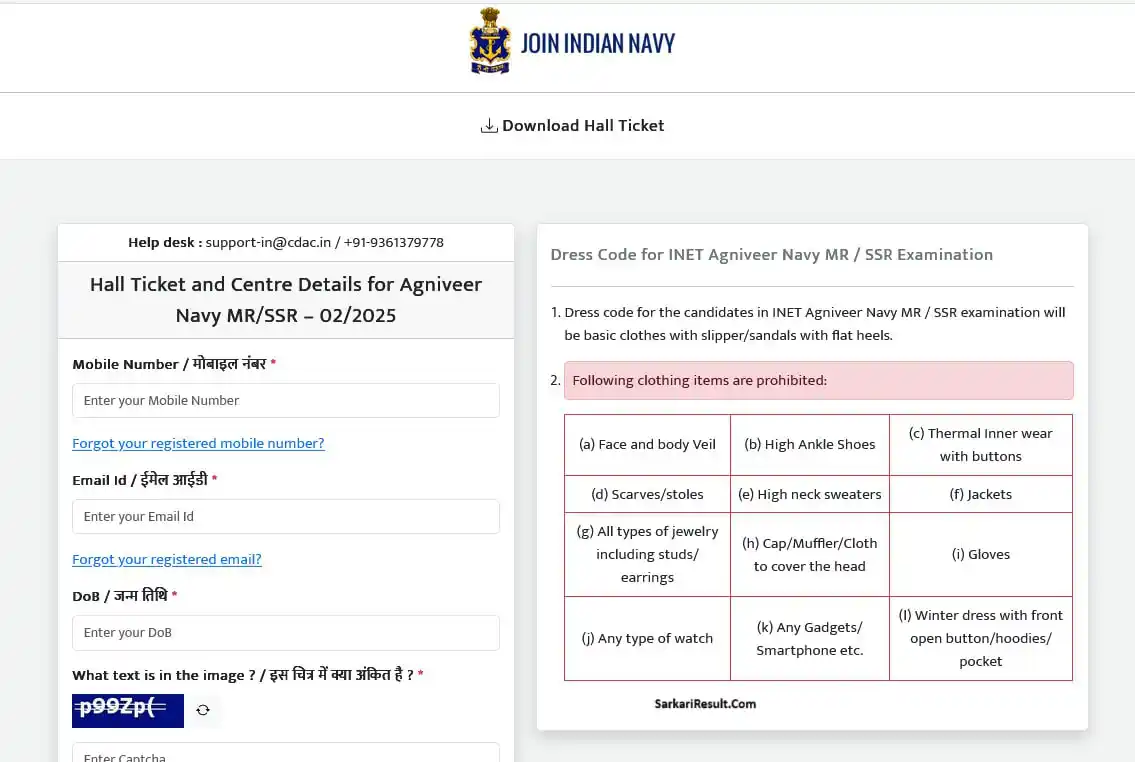Image resolution: width=1135 pixels, height=762 pixels.
Task: Select the '(k) Any Gadgets/Smartphone' cell
Action: point(810,638)
